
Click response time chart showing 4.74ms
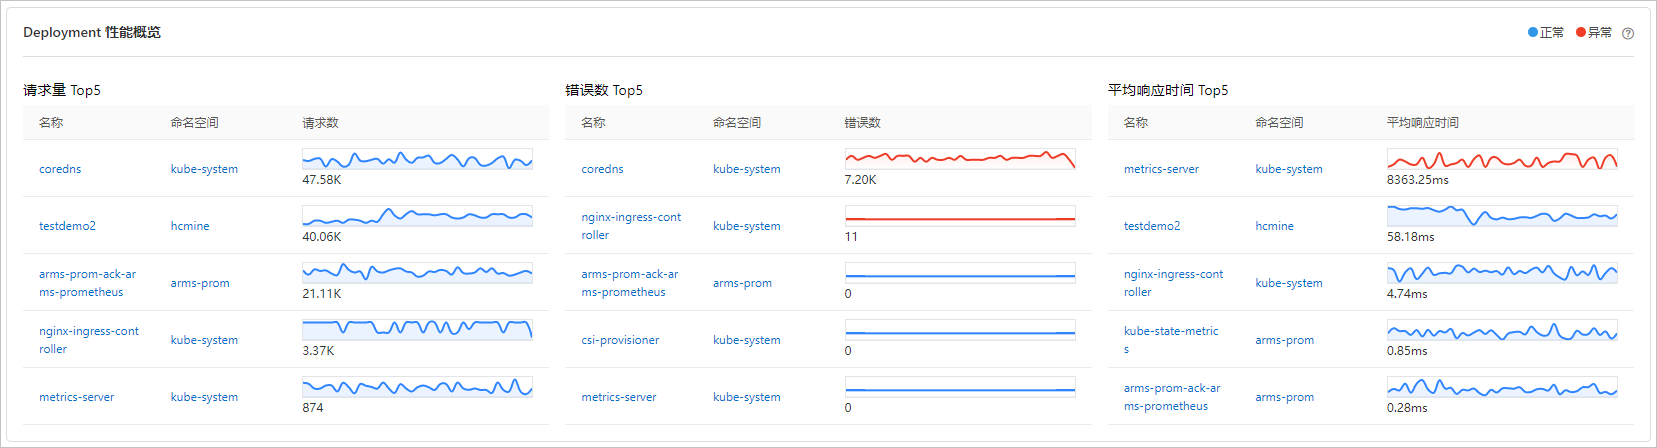[x=1502, y=273]
